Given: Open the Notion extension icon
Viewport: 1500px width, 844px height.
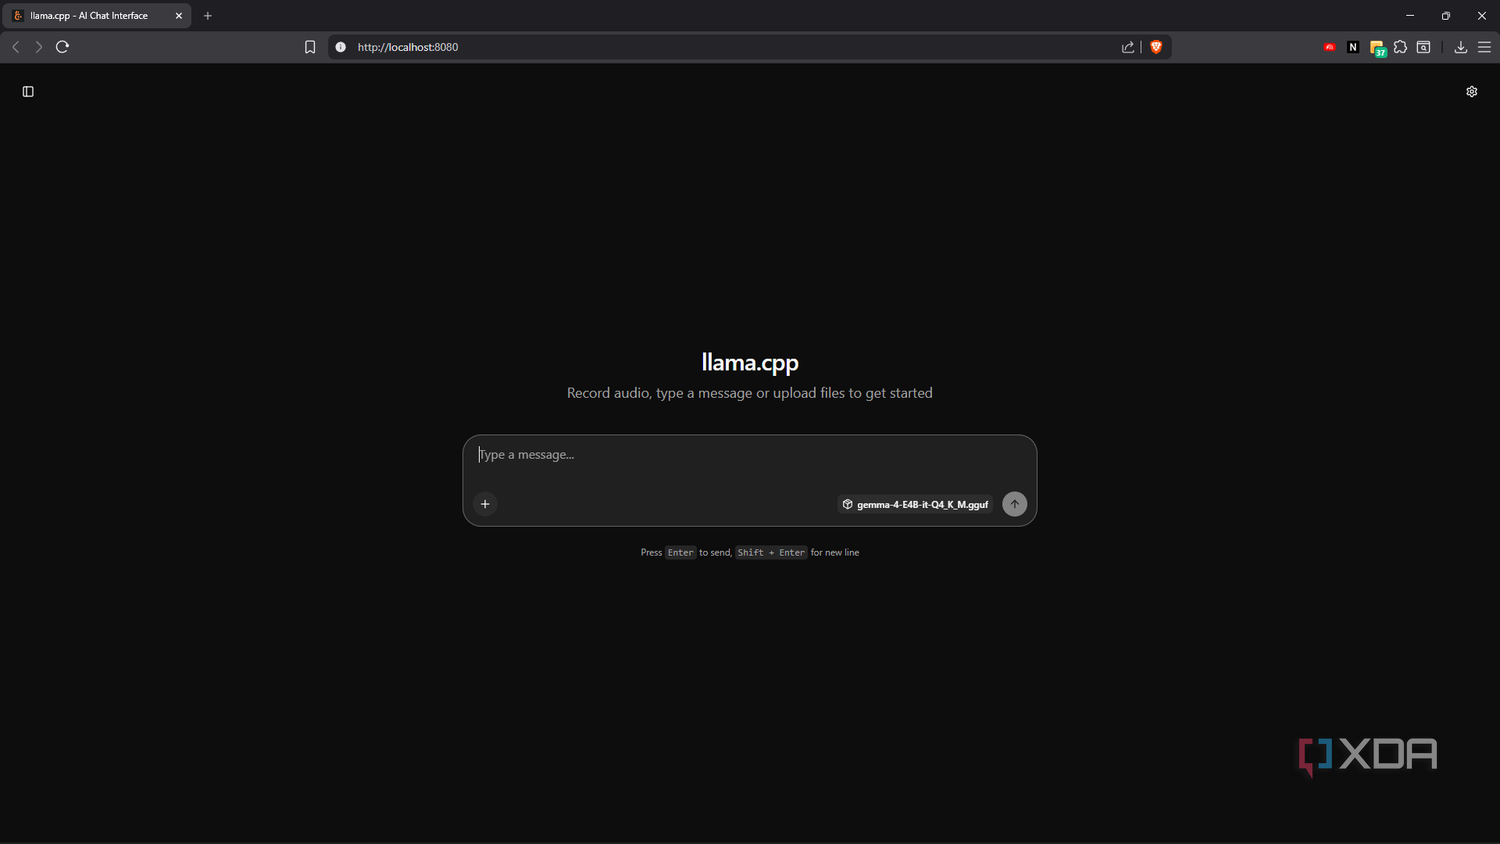Looking at the screenshot, I should click(1353, 47).
